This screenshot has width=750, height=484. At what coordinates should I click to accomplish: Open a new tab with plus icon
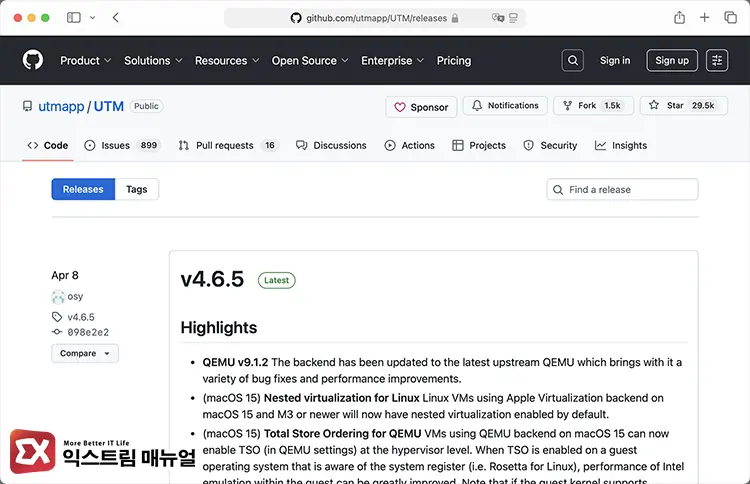coord(705,18)
